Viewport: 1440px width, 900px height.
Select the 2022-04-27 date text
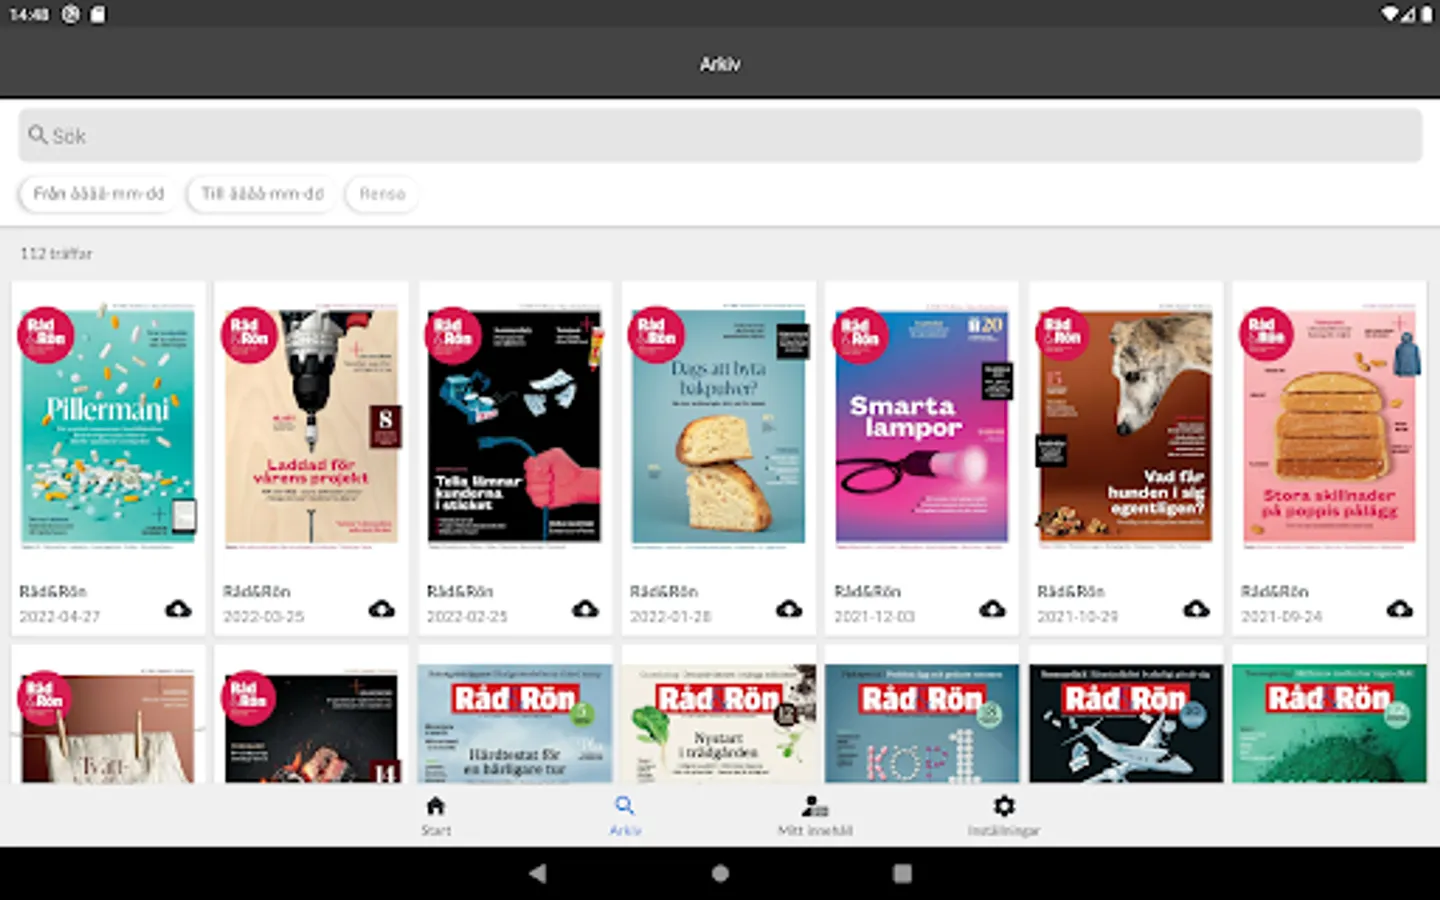click(60, 617)
